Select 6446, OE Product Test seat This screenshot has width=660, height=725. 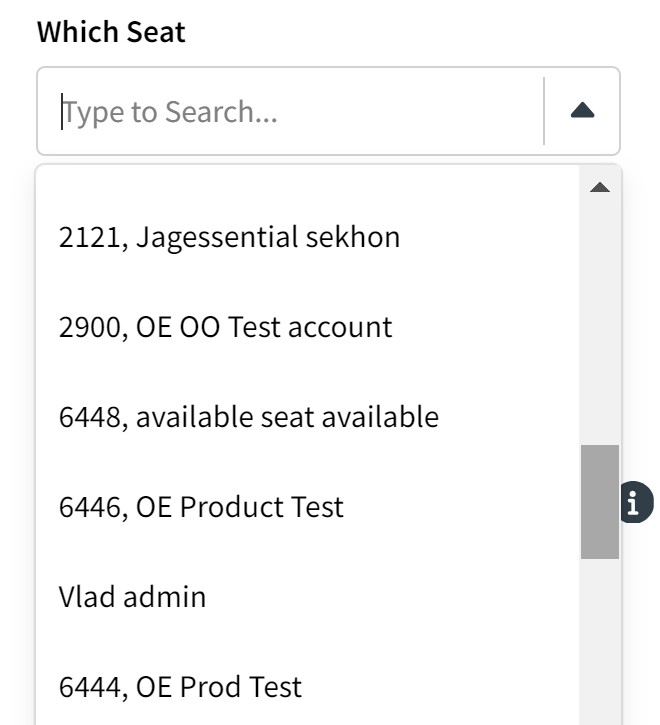(201, 507)
